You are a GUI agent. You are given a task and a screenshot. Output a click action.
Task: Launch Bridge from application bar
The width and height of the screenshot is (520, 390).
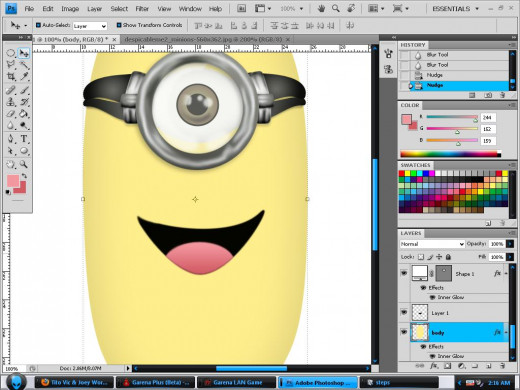(241, 8)
